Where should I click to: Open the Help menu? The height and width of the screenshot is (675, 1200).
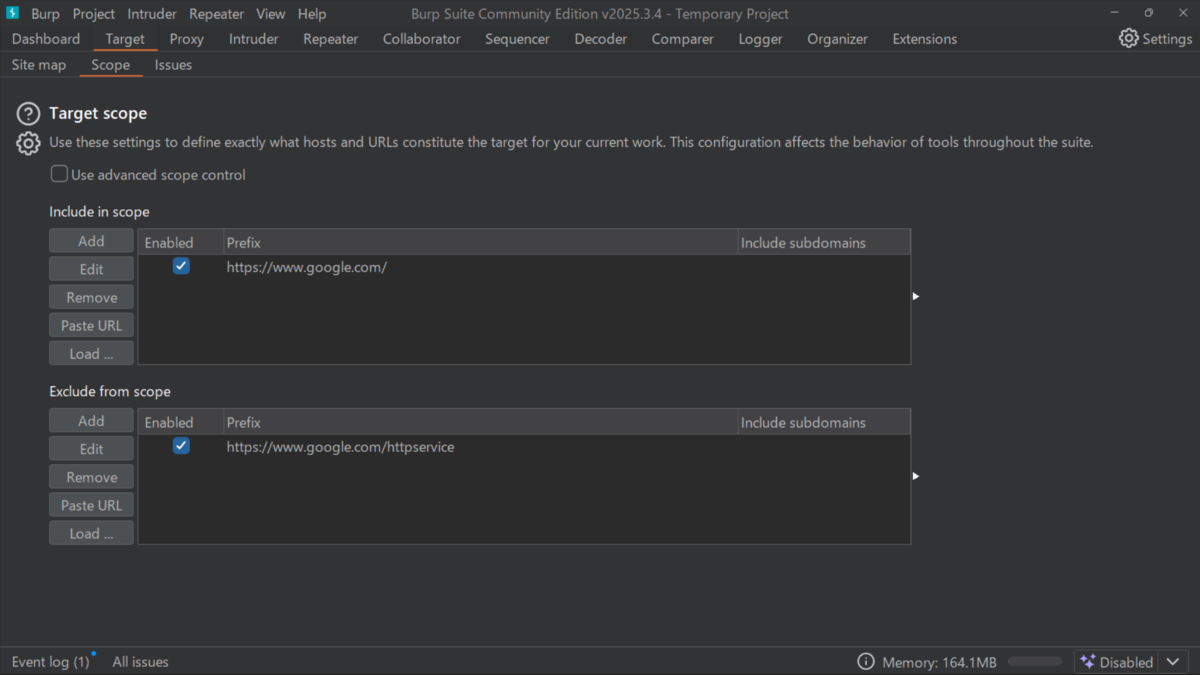pos(312,14)
